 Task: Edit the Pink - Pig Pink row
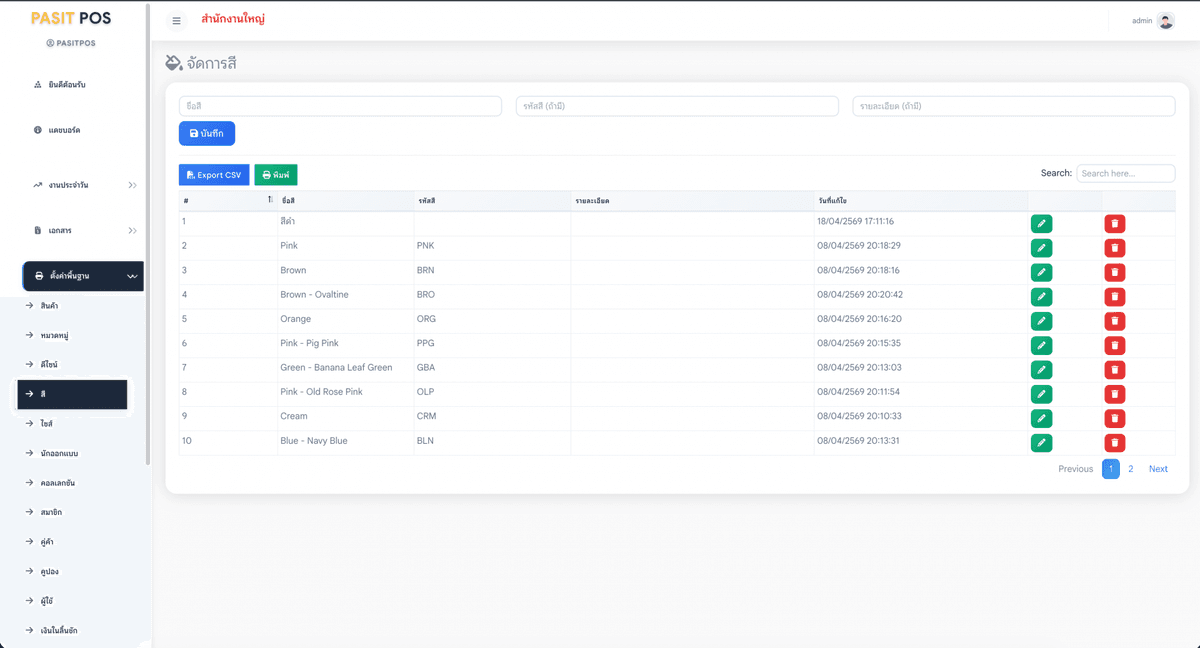1041,345
